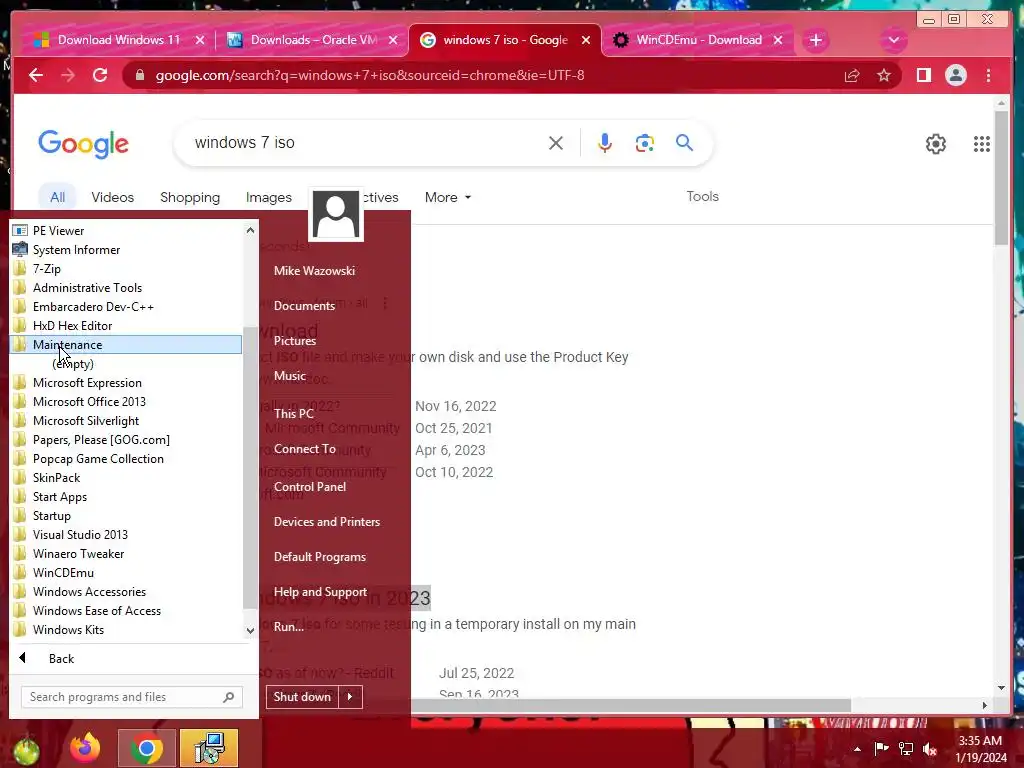
Task: Search by image with Google Lens
Action: pos(645,143)
